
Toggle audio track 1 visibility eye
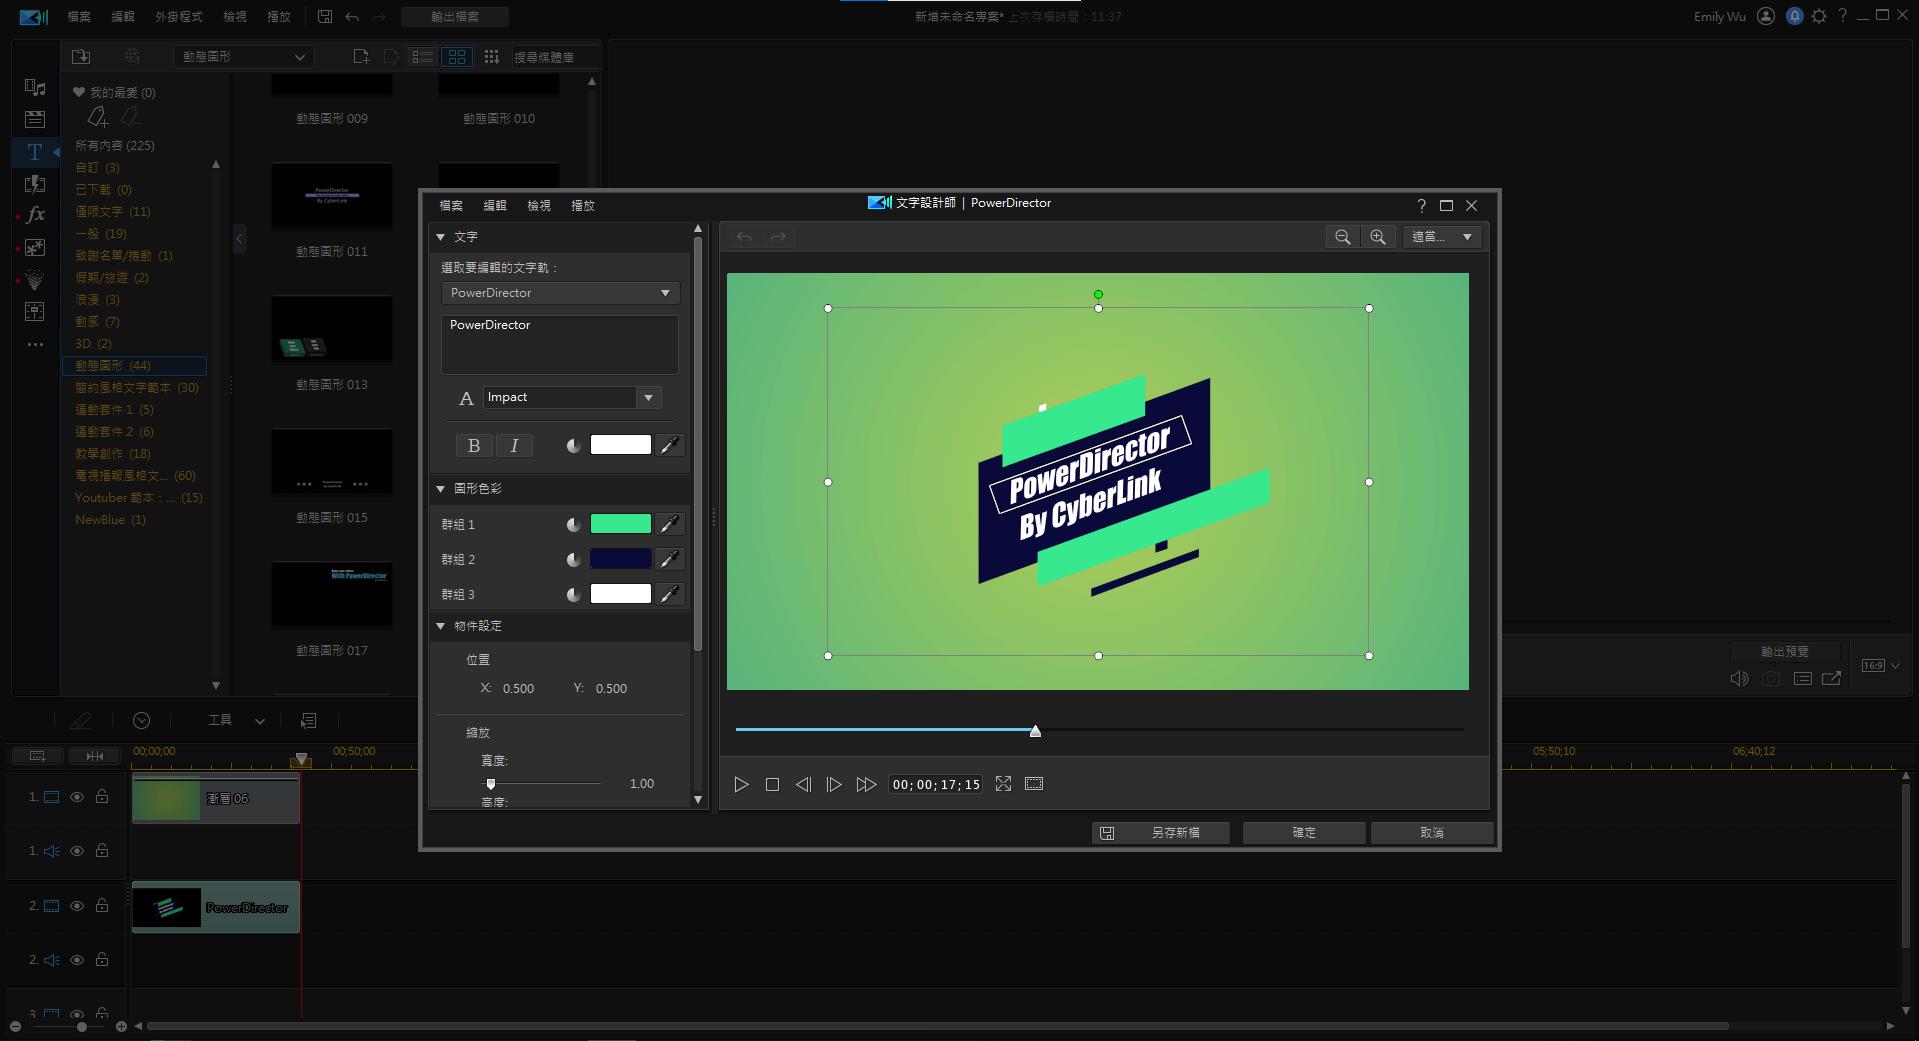coord(76,851)
